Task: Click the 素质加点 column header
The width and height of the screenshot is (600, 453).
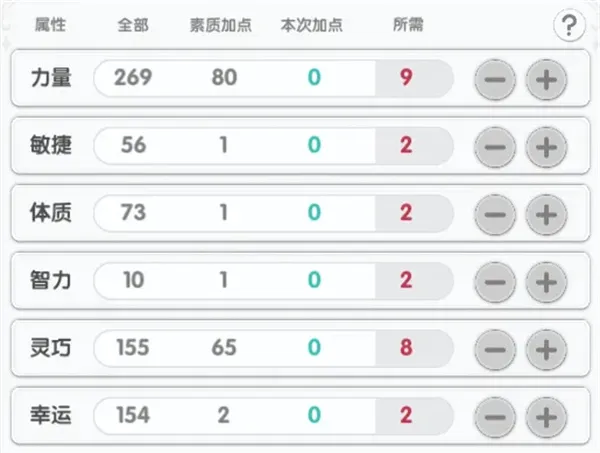Action: (x=223, y=25)
